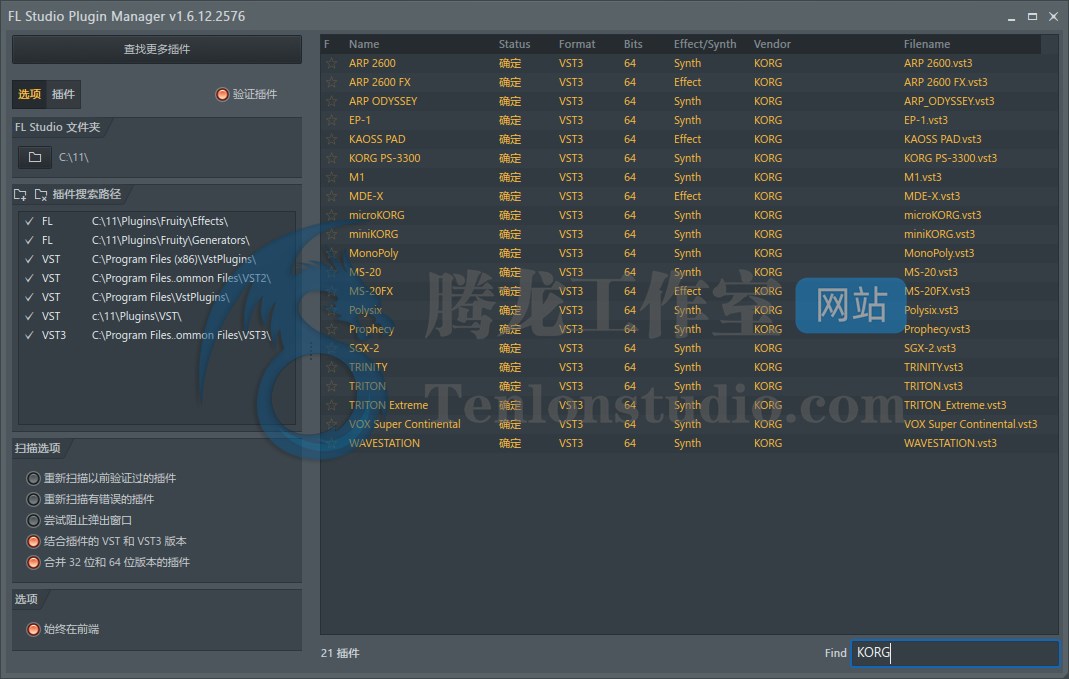Disable 始终在前端 always on top
The height and width of the screenshot is (679, 1069).
34,629
